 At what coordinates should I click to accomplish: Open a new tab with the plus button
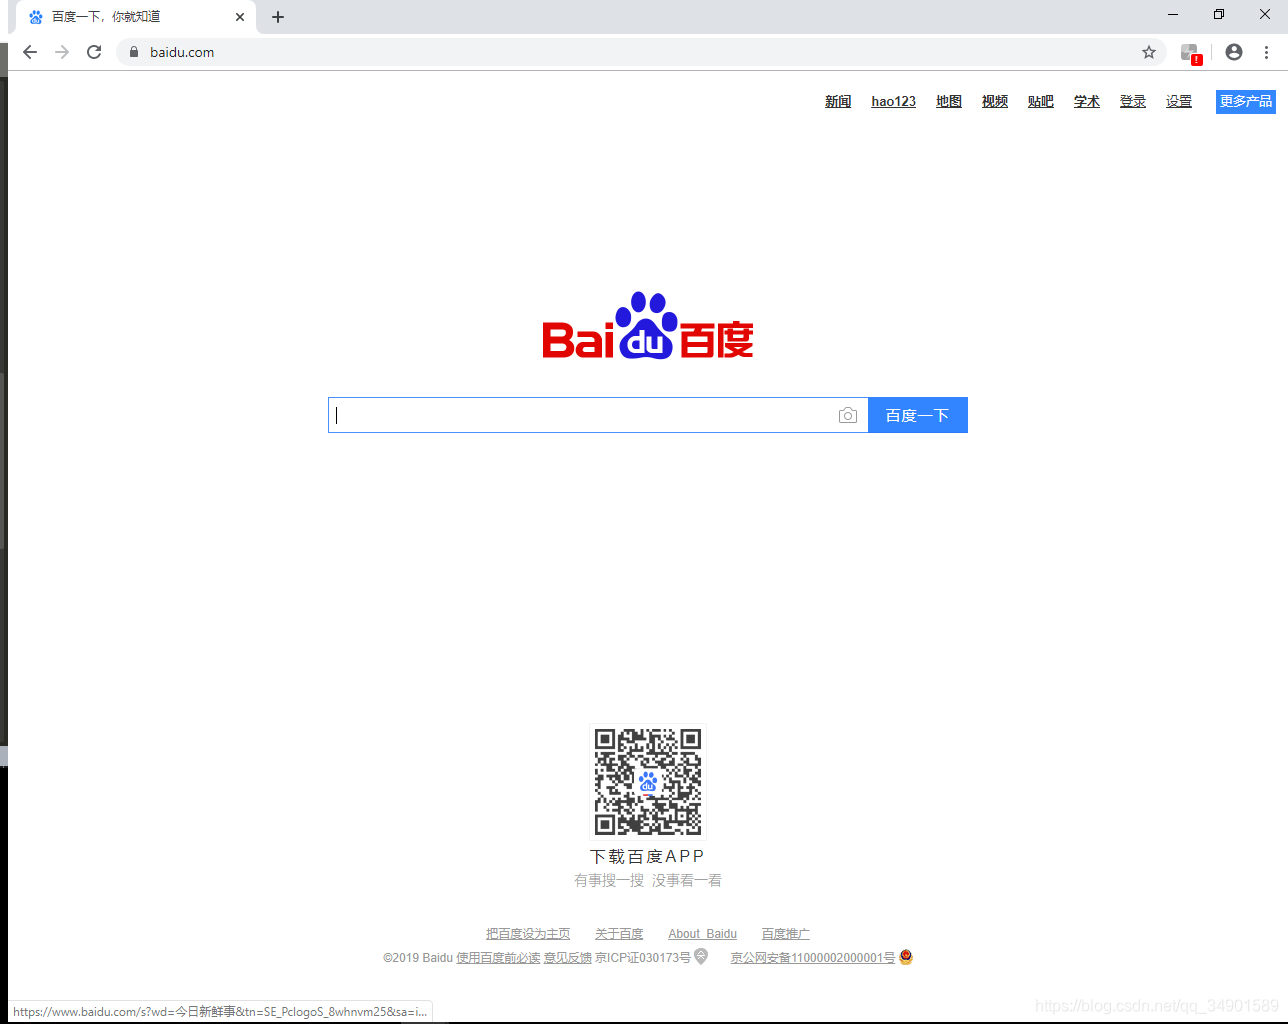[x=278, y=17]
